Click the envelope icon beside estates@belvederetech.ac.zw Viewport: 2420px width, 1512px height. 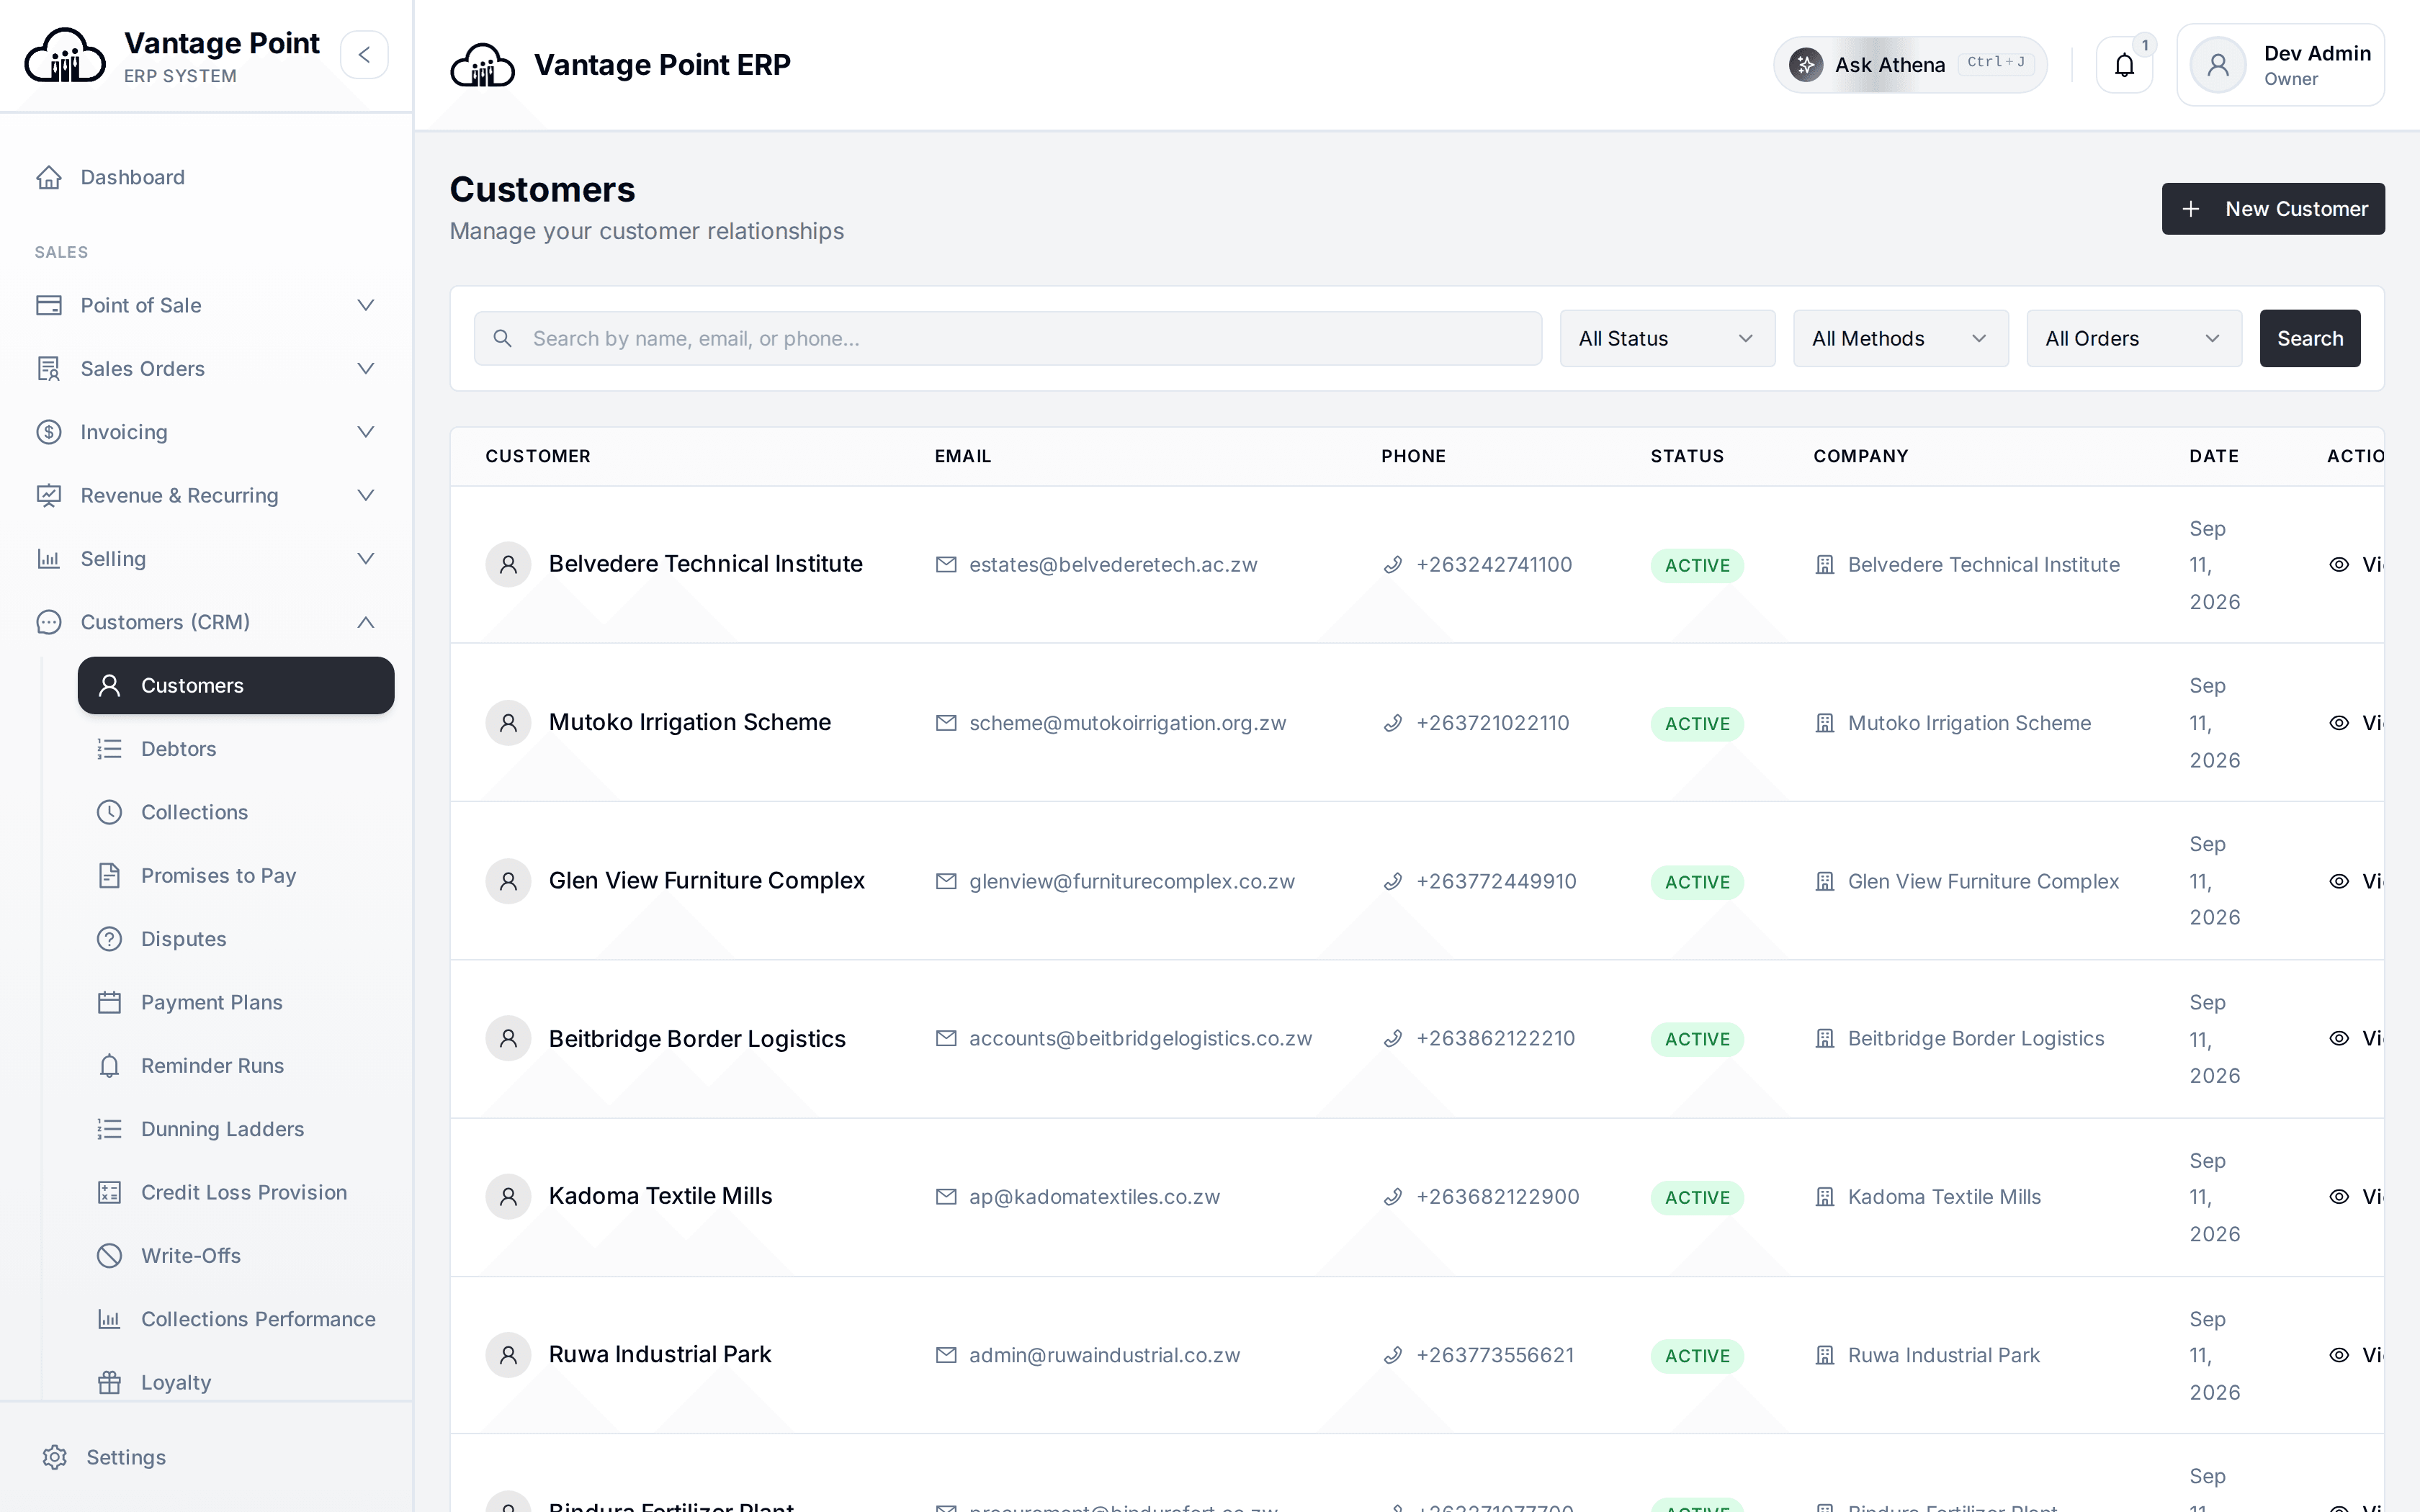946,565
